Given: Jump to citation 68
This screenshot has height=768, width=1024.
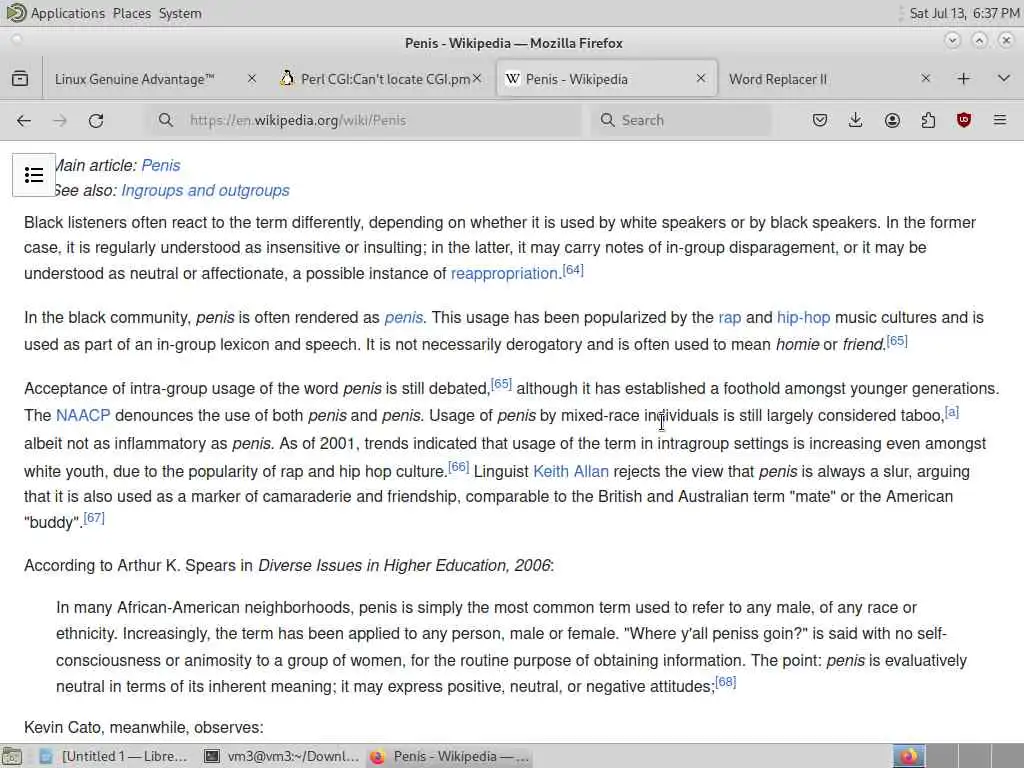Looking at the screenshot, I should [x=726, y=682].
